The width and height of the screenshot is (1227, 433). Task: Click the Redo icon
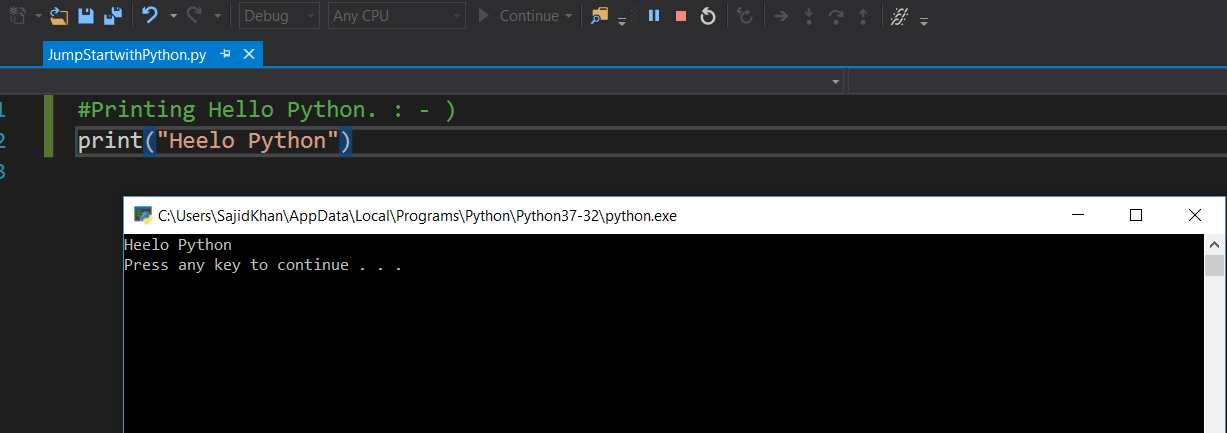click(x=195, y=16)
